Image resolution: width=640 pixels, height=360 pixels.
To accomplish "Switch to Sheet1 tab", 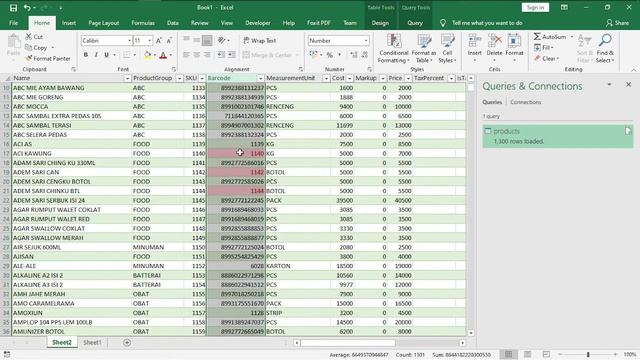I will (x=92, y=342).
